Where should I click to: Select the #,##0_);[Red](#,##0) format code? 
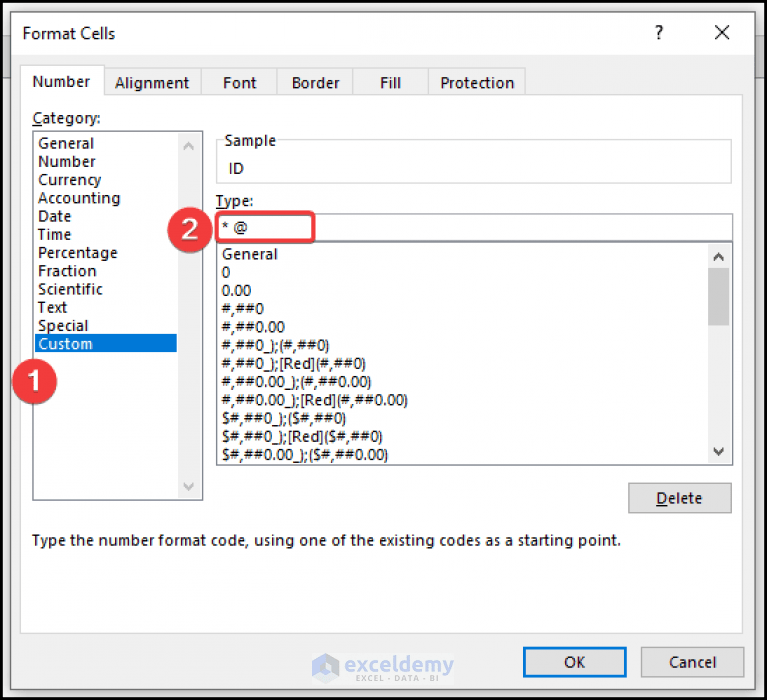(462, 363)
